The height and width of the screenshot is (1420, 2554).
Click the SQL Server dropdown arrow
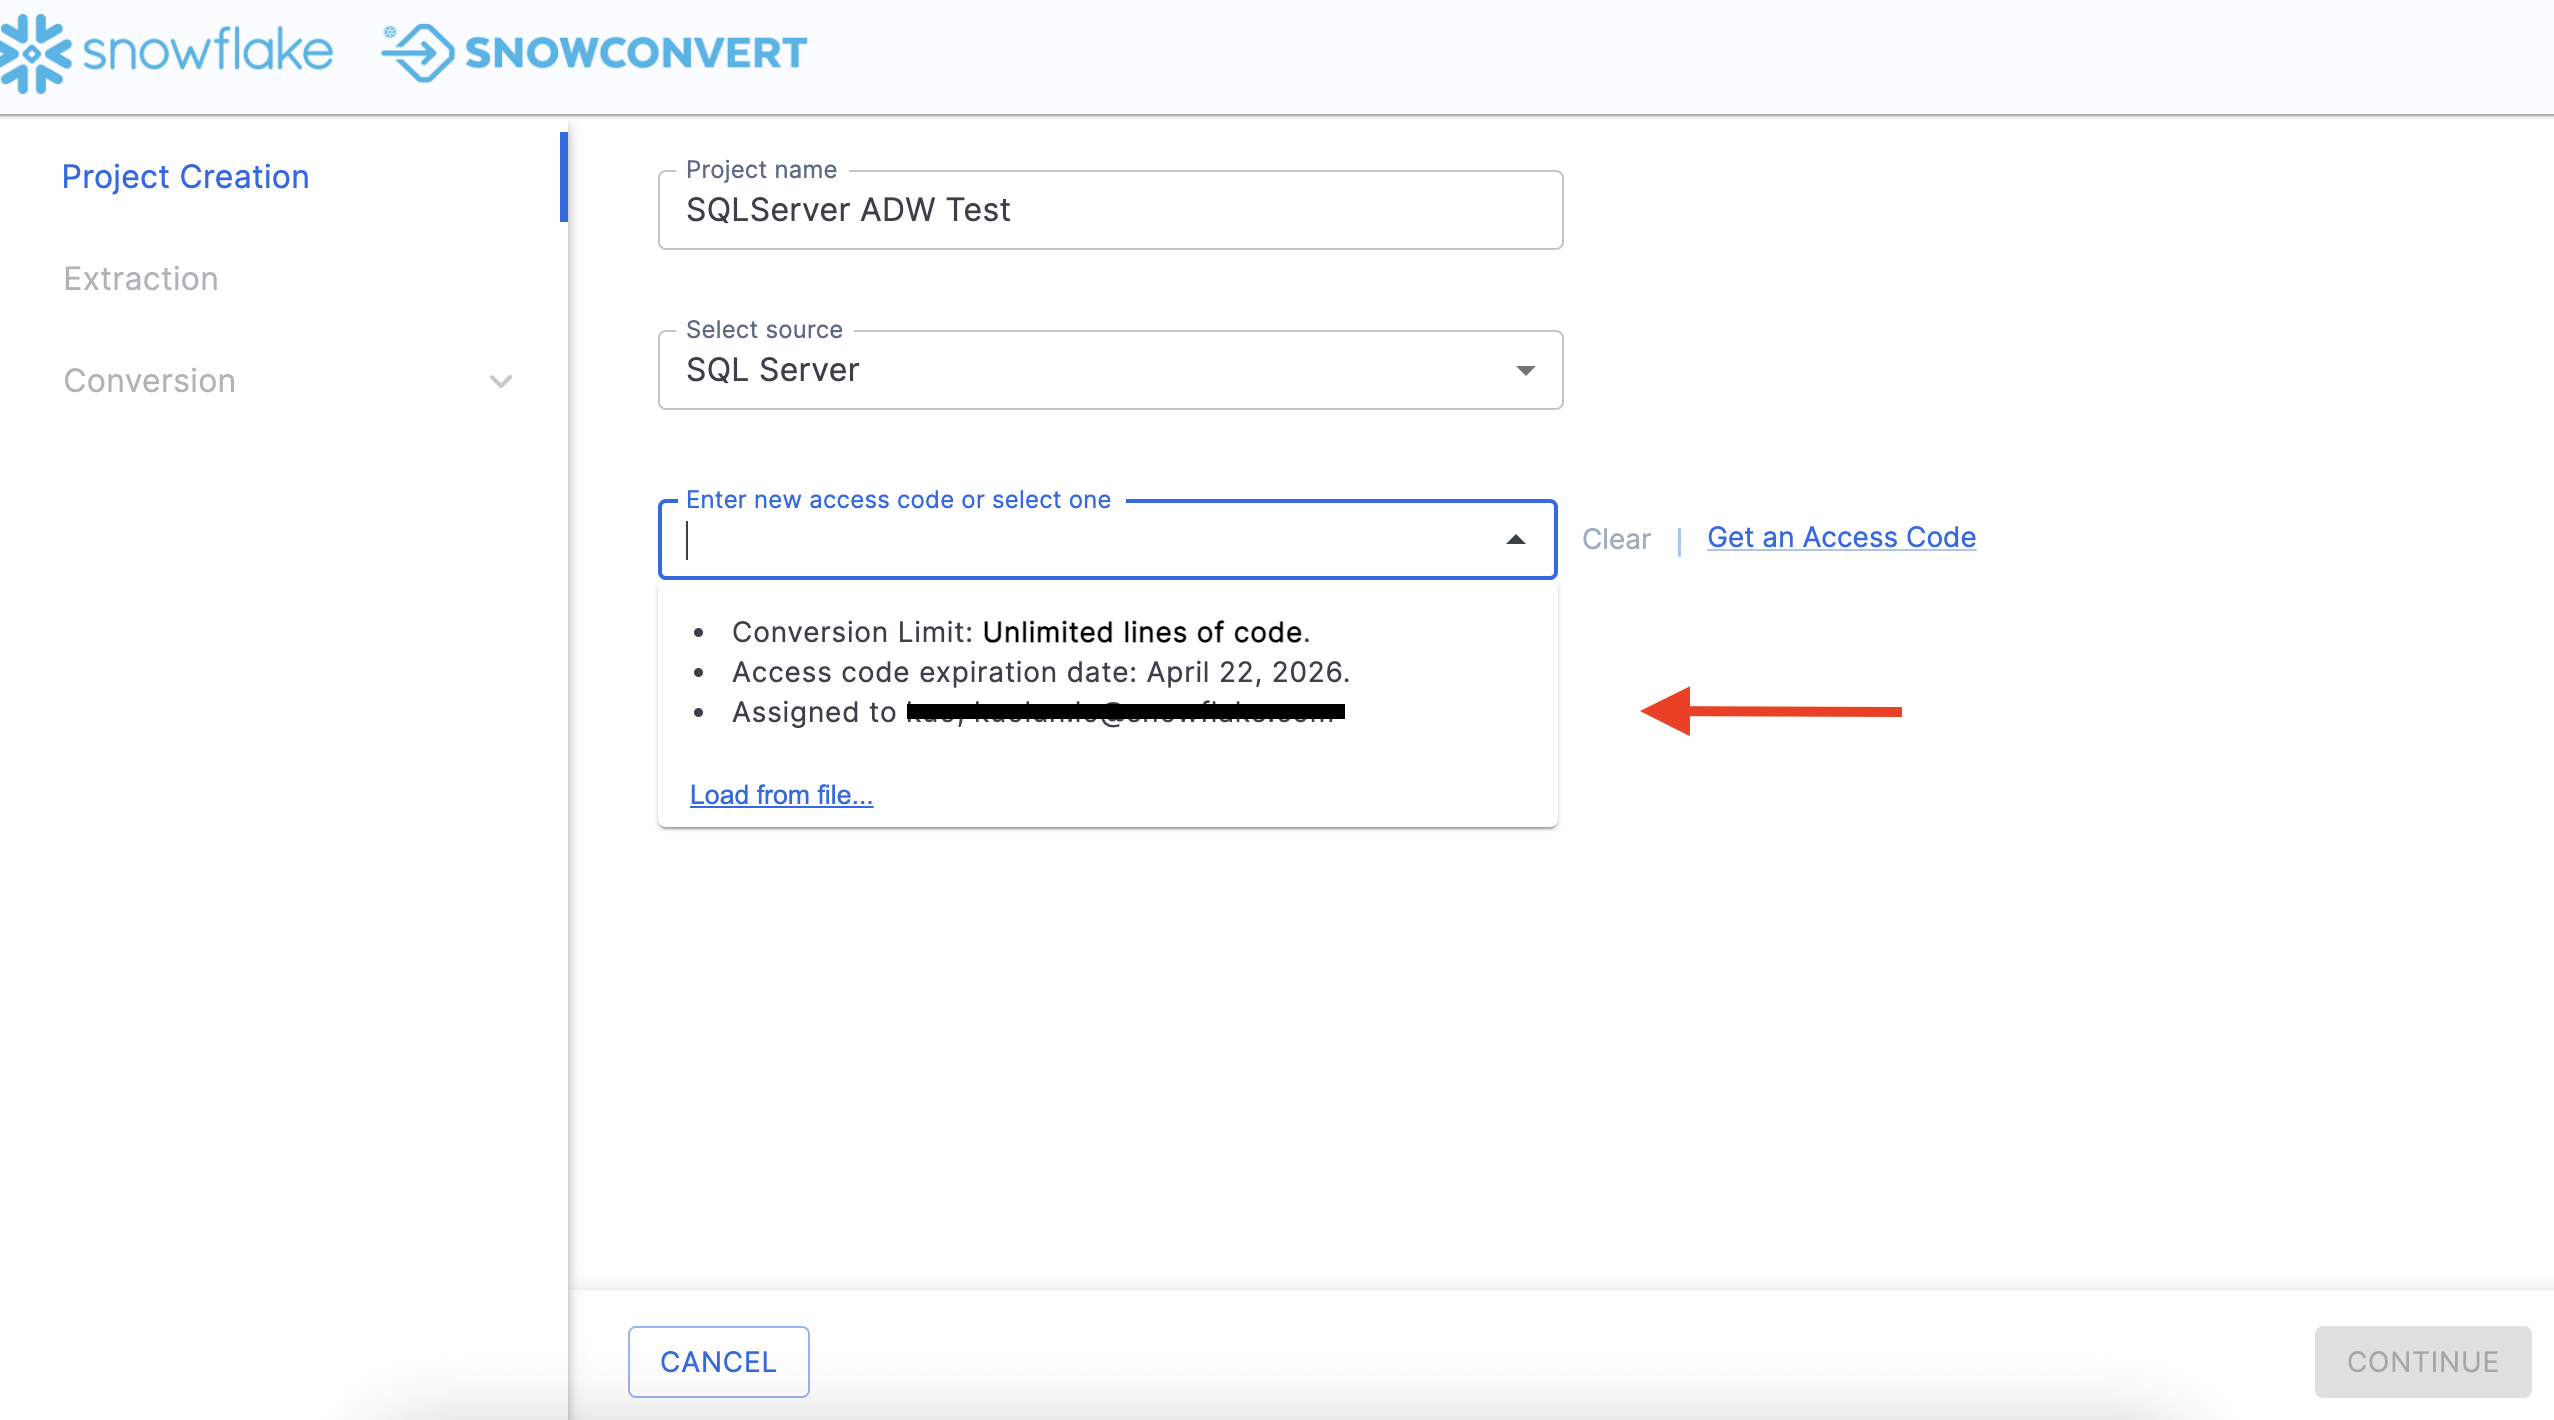click(1525, 370)
